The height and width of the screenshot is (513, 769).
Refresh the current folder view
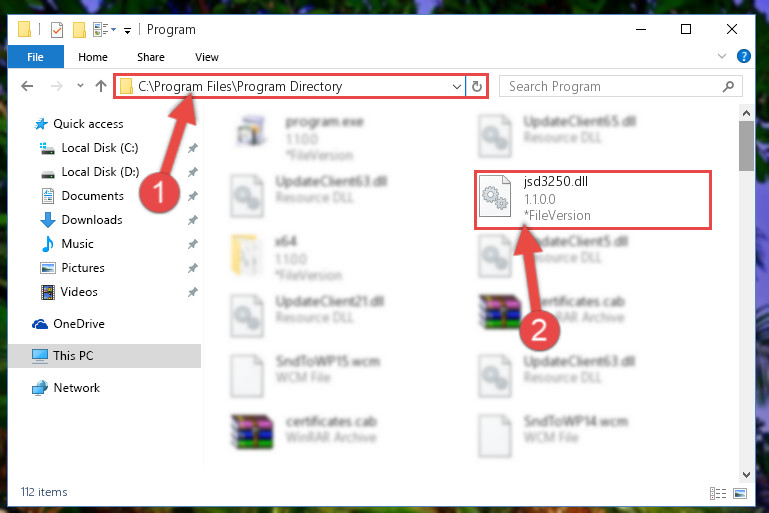(x=477, y=87)
